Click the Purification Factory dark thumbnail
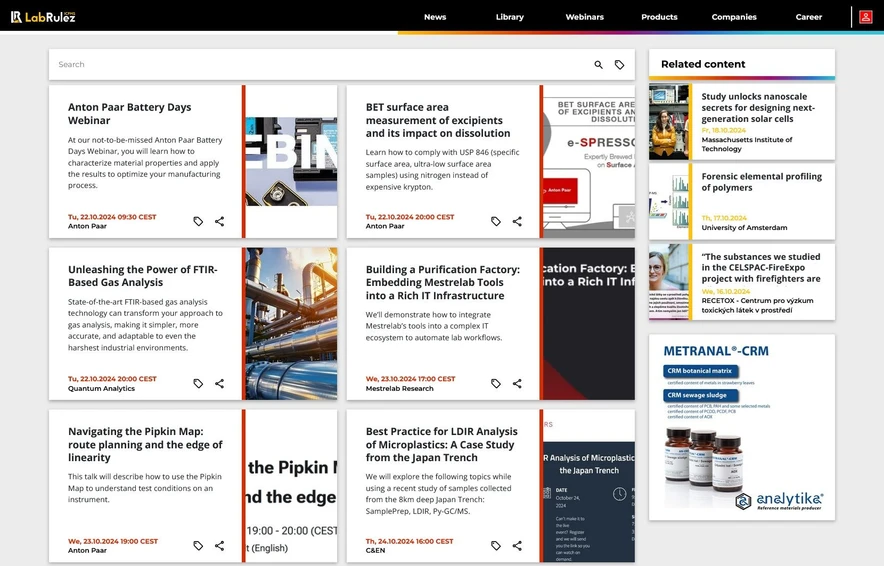Viewport: 884px width, 566px height. coord(589,324)
